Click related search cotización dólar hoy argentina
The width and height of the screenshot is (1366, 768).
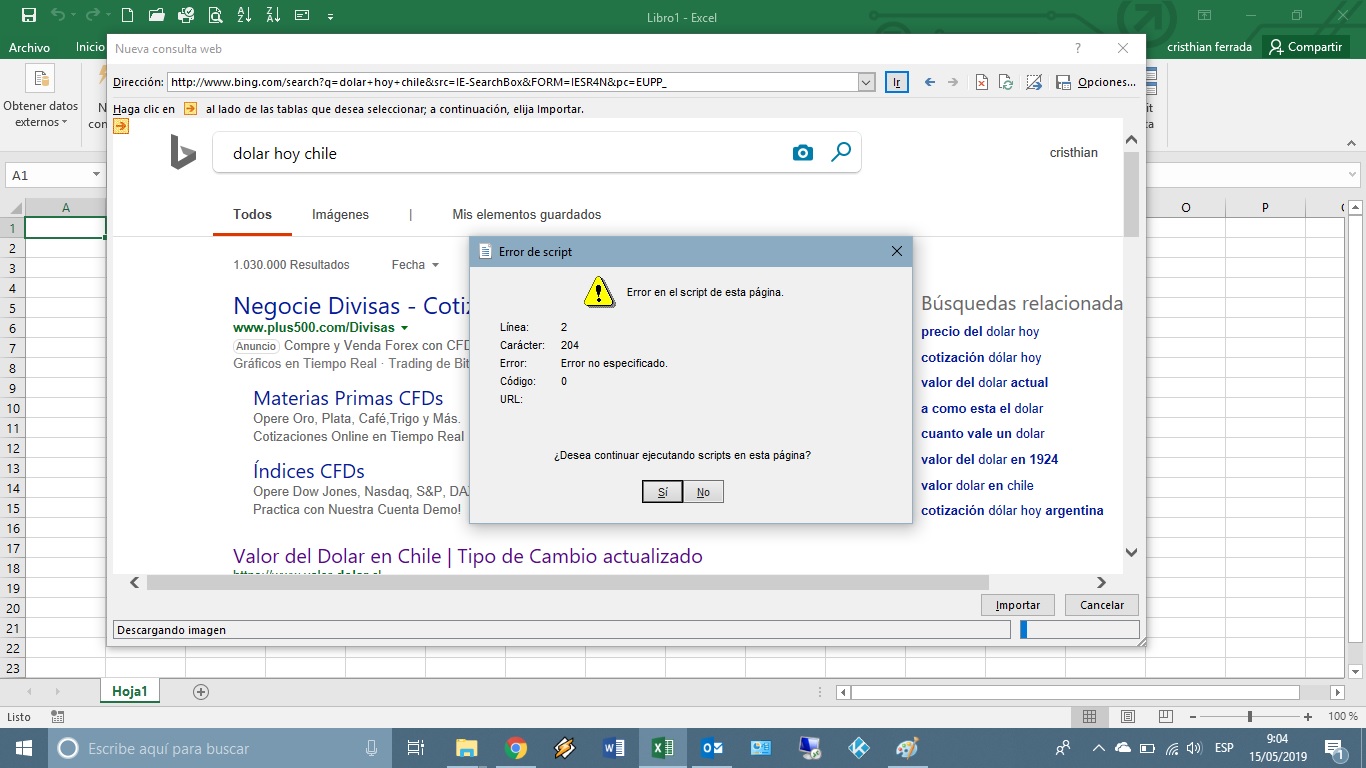click(x=1012, y=510)
